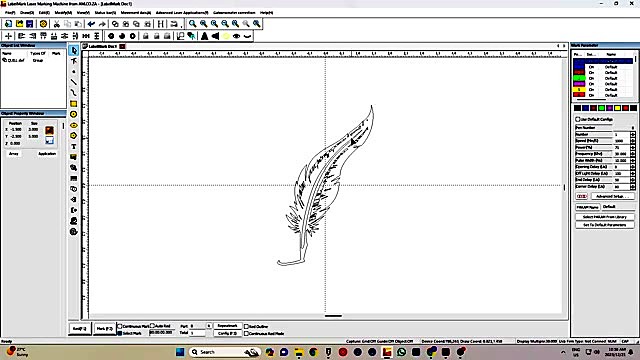
Task: Click the Total count input field
Action: (198, 333)
